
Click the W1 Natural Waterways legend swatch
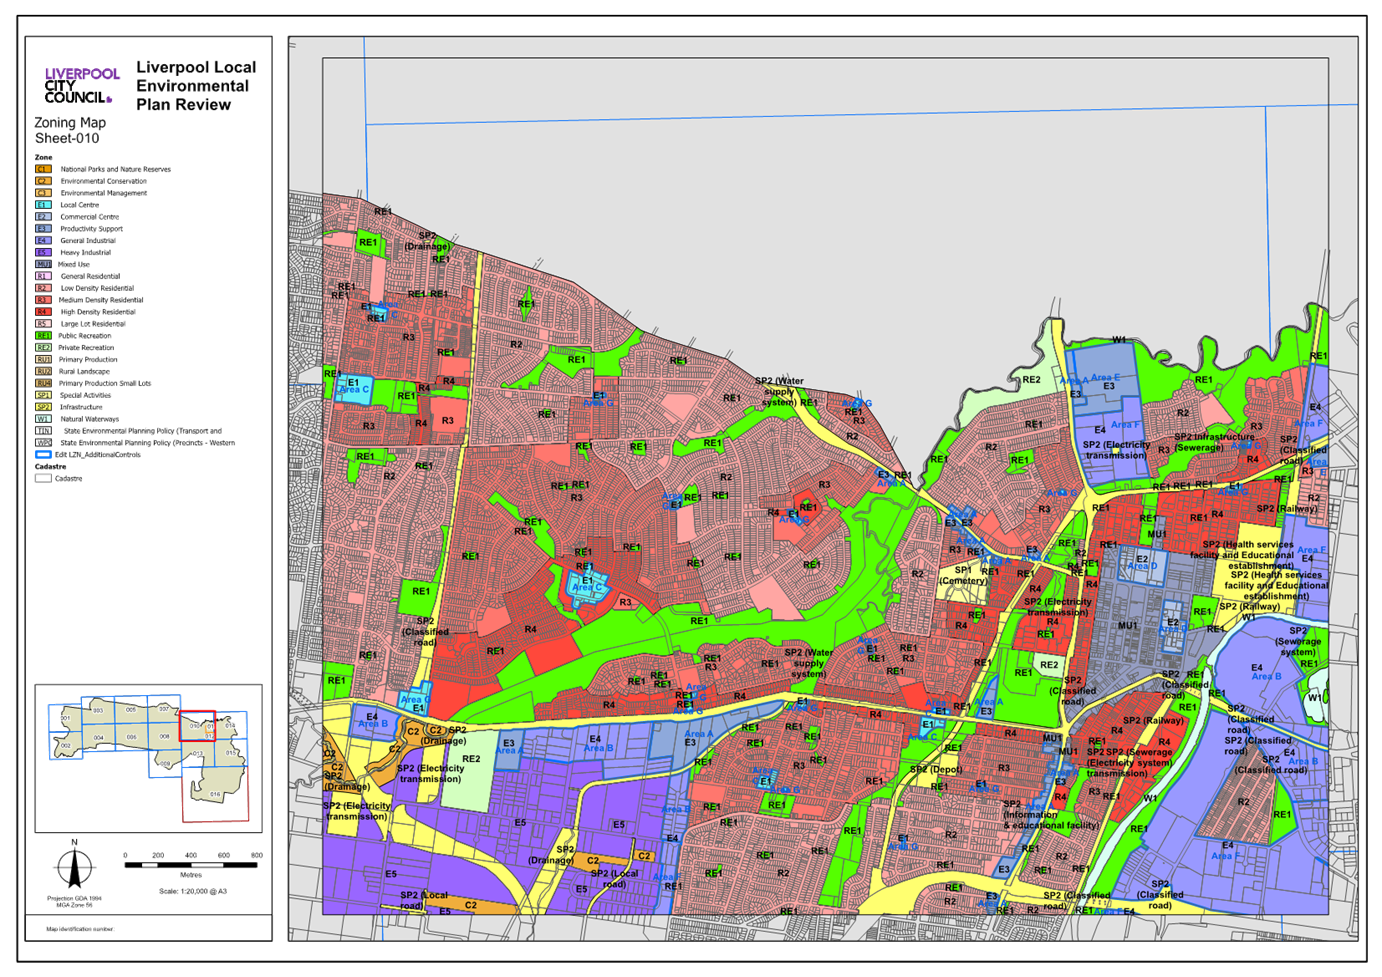43,419
